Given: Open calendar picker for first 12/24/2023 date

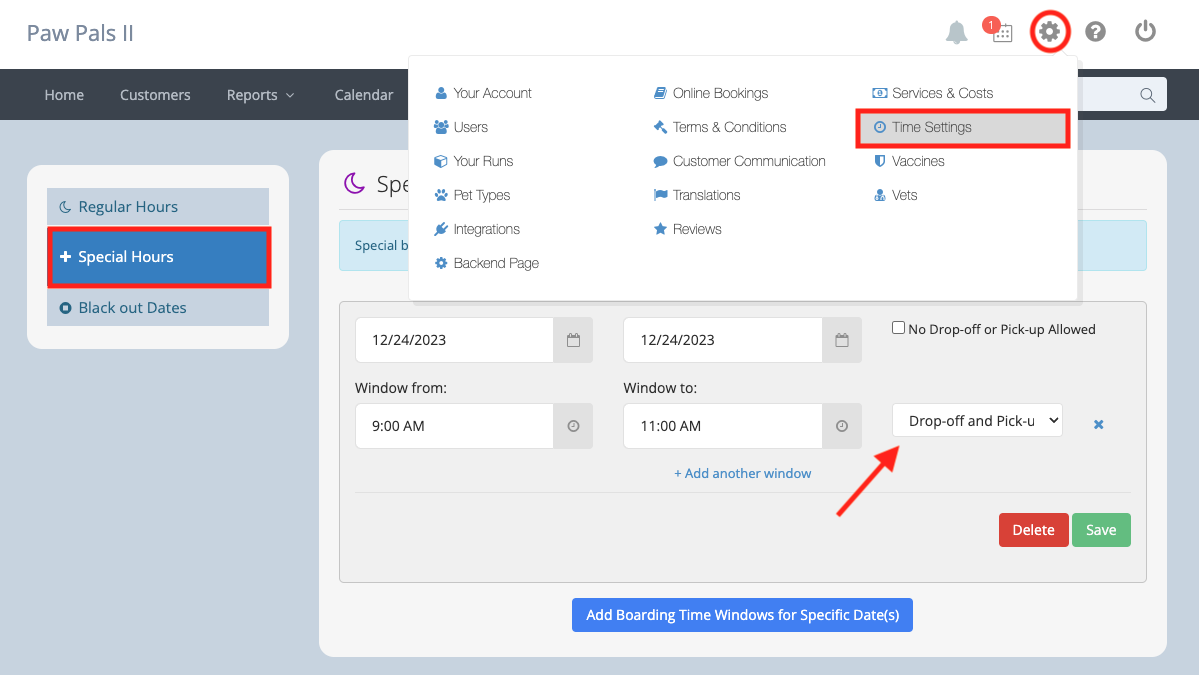Looking at the screenshot, I should pos(574,340).
